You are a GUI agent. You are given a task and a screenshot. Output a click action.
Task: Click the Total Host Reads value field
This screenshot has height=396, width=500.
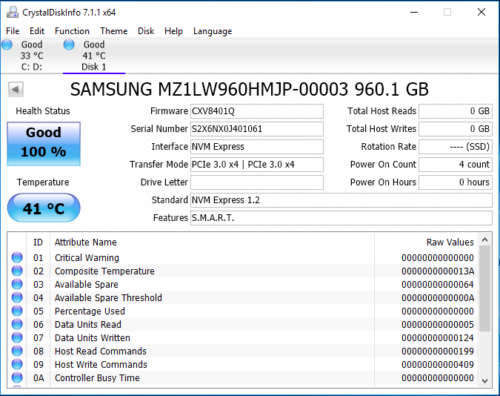(x=455, y=111)
